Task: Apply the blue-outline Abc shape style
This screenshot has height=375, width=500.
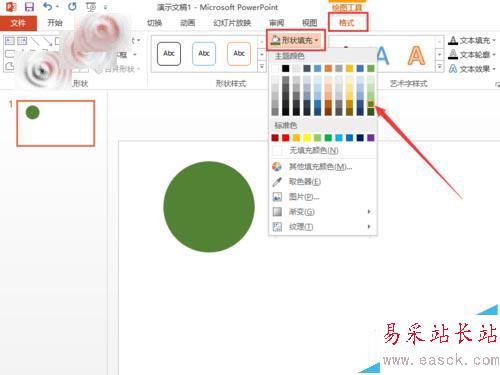Action: click(204, 53)
